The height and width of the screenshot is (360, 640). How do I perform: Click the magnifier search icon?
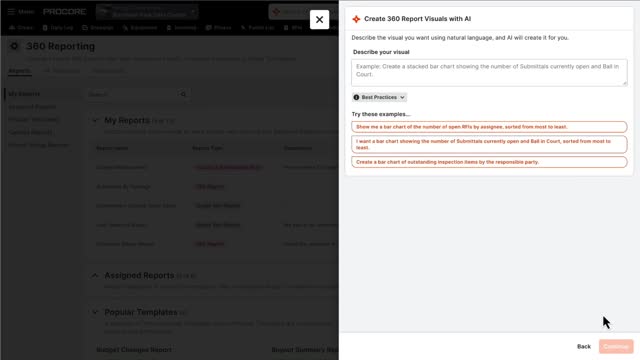[x=183, y=94]
